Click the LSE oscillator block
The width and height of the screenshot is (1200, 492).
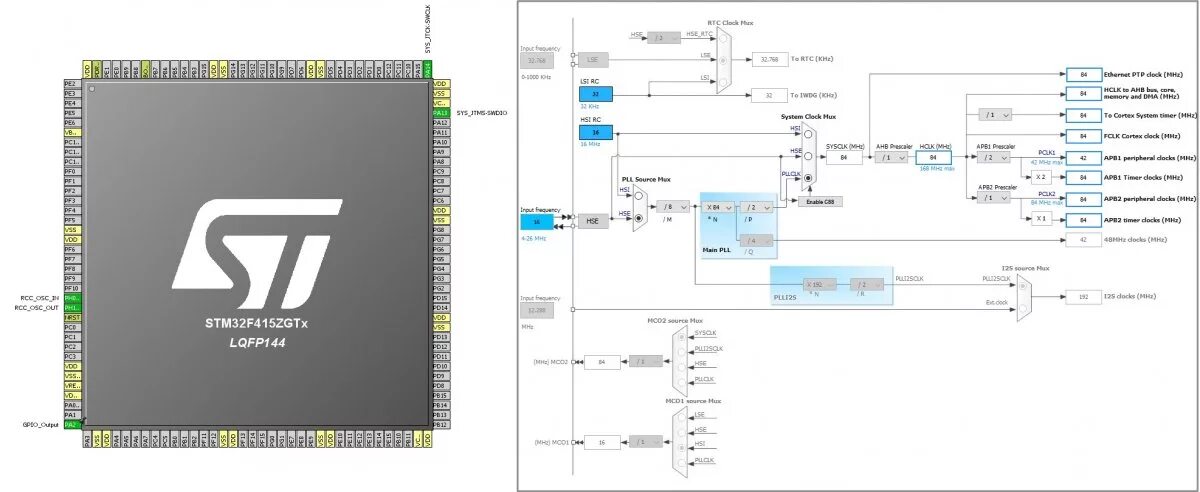[592, 59]
